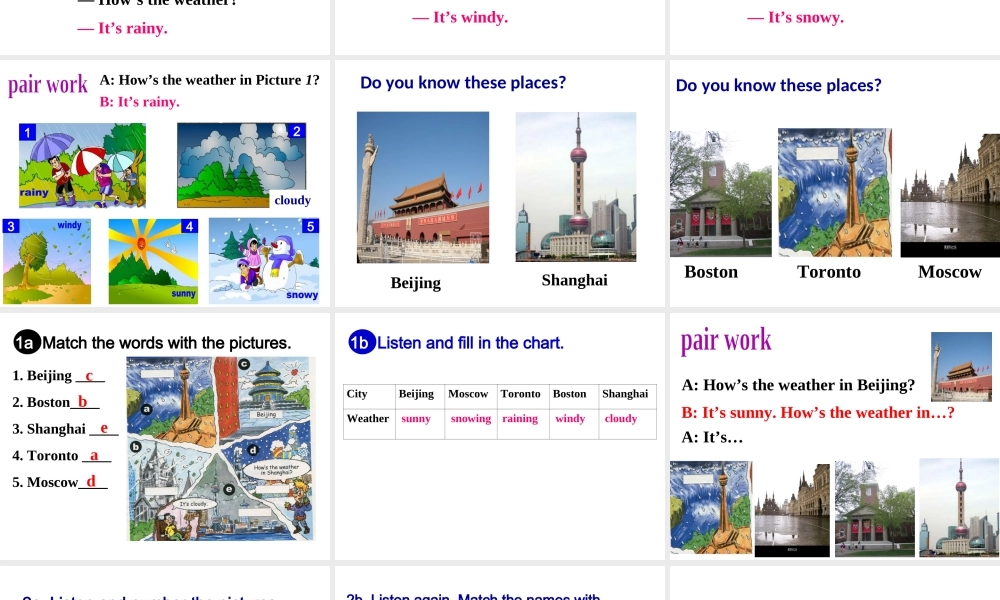Click the 'Shanghai' column cell in the chart
The width and height of the screenshot is (1000, 600).
pyautogui.click(x=628, y=397)
